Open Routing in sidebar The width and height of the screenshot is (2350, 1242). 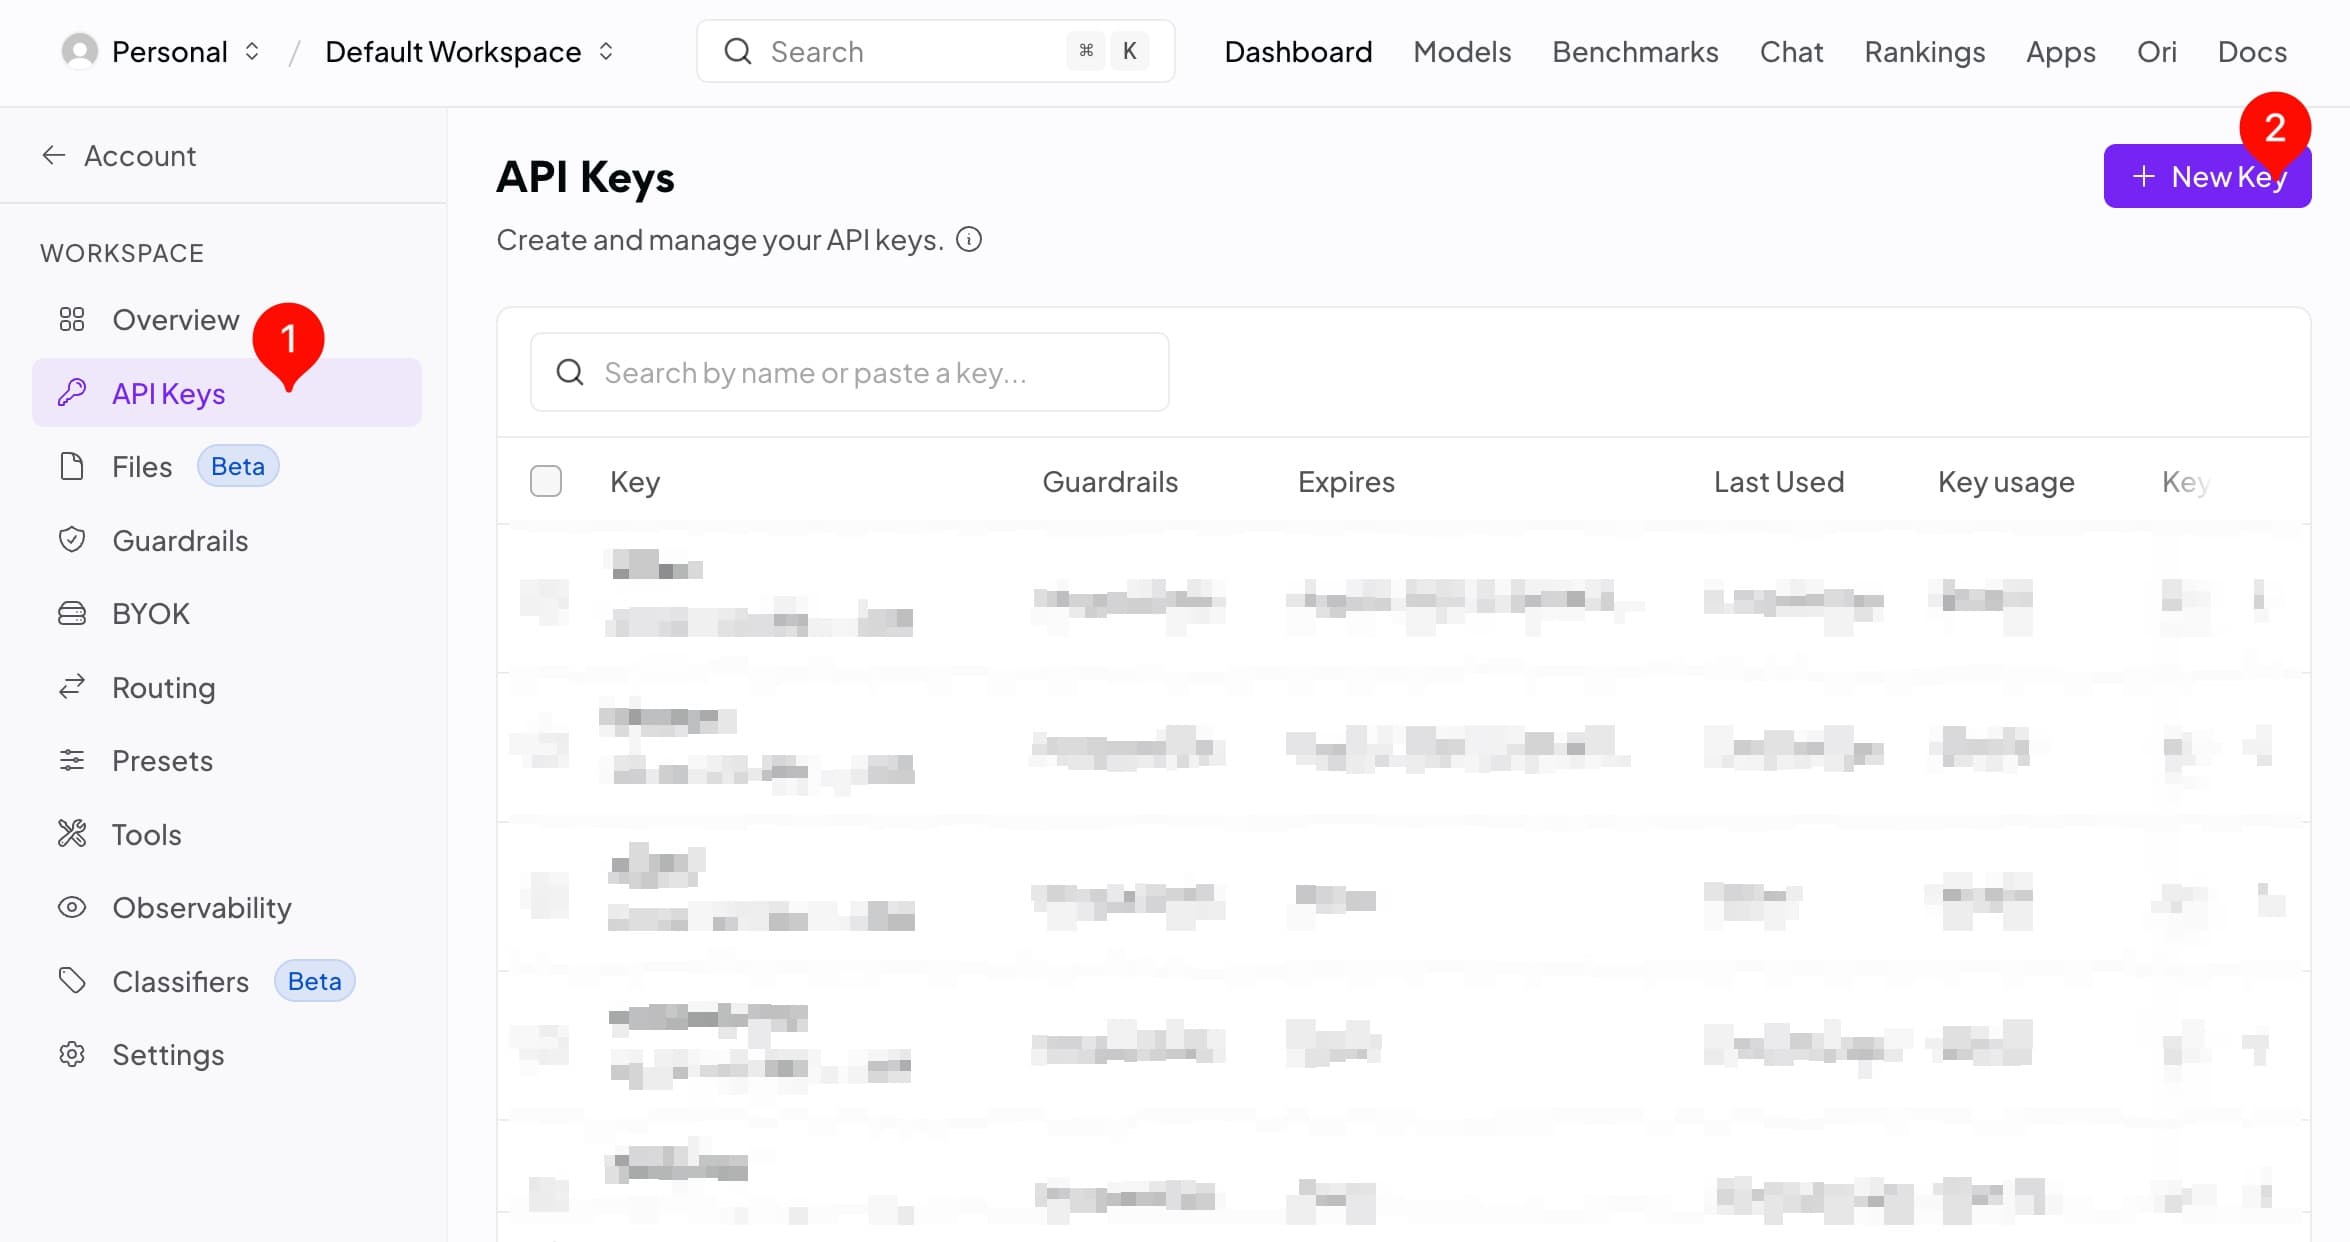click(227, 687)
